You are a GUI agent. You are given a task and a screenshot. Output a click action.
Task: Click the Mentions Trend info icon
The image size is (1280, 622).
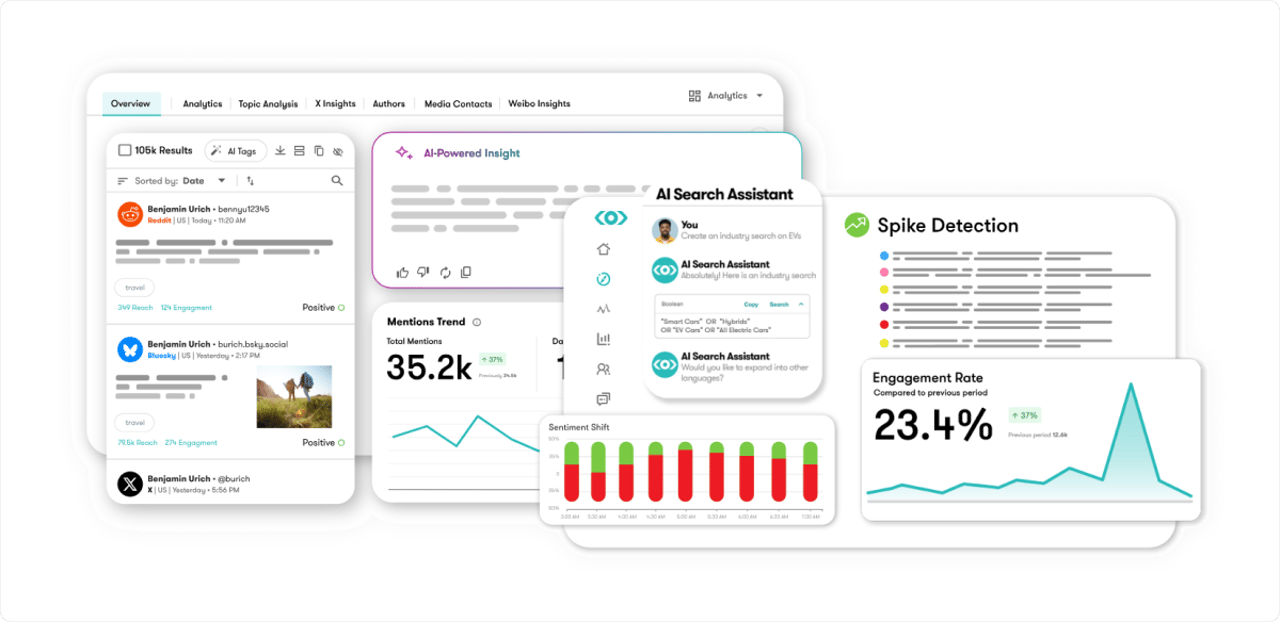476,322
